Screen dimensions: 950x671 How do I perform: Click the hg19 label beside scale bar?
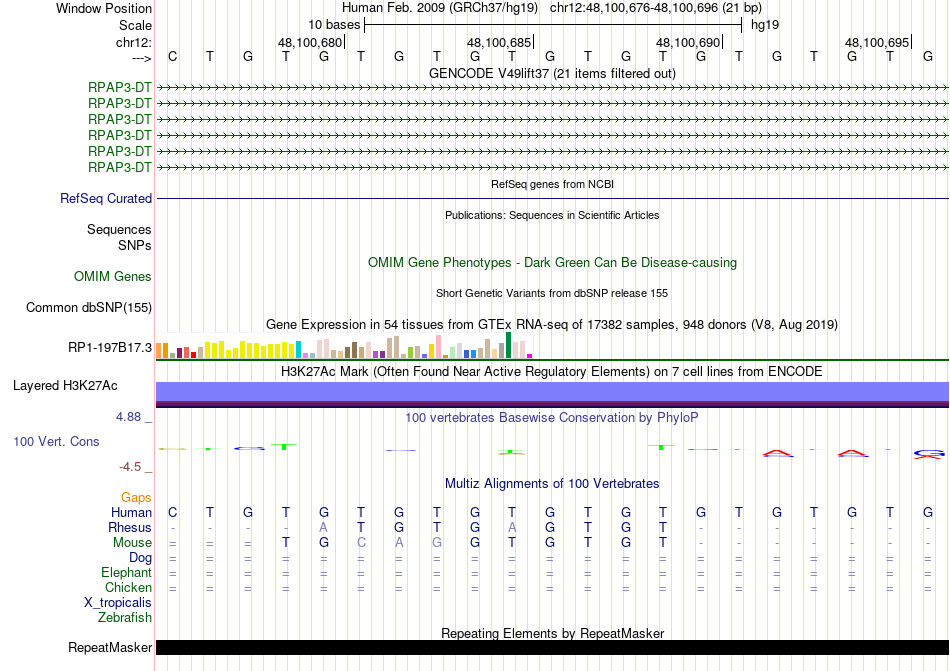click(x=765, y=25)
